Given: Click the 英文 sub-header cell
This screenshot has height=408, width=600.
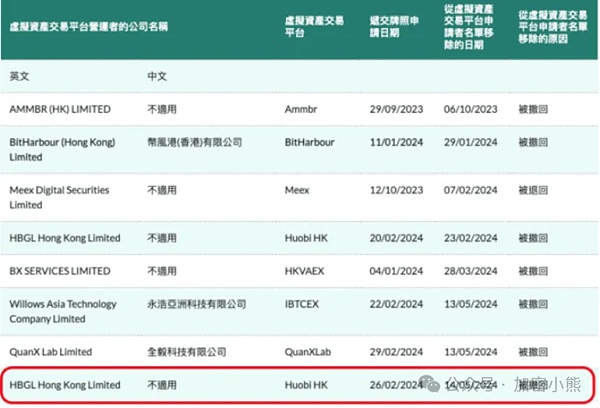Looking at the screenshot, I should (19, 76).
